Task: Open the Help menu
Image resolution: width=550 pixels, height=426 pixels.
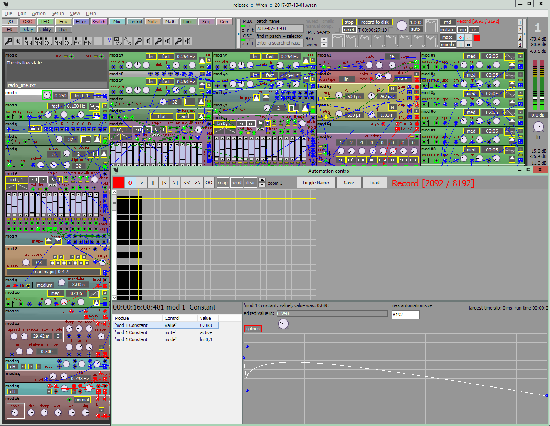Action: pyautogui.click(x=90, y=13)
